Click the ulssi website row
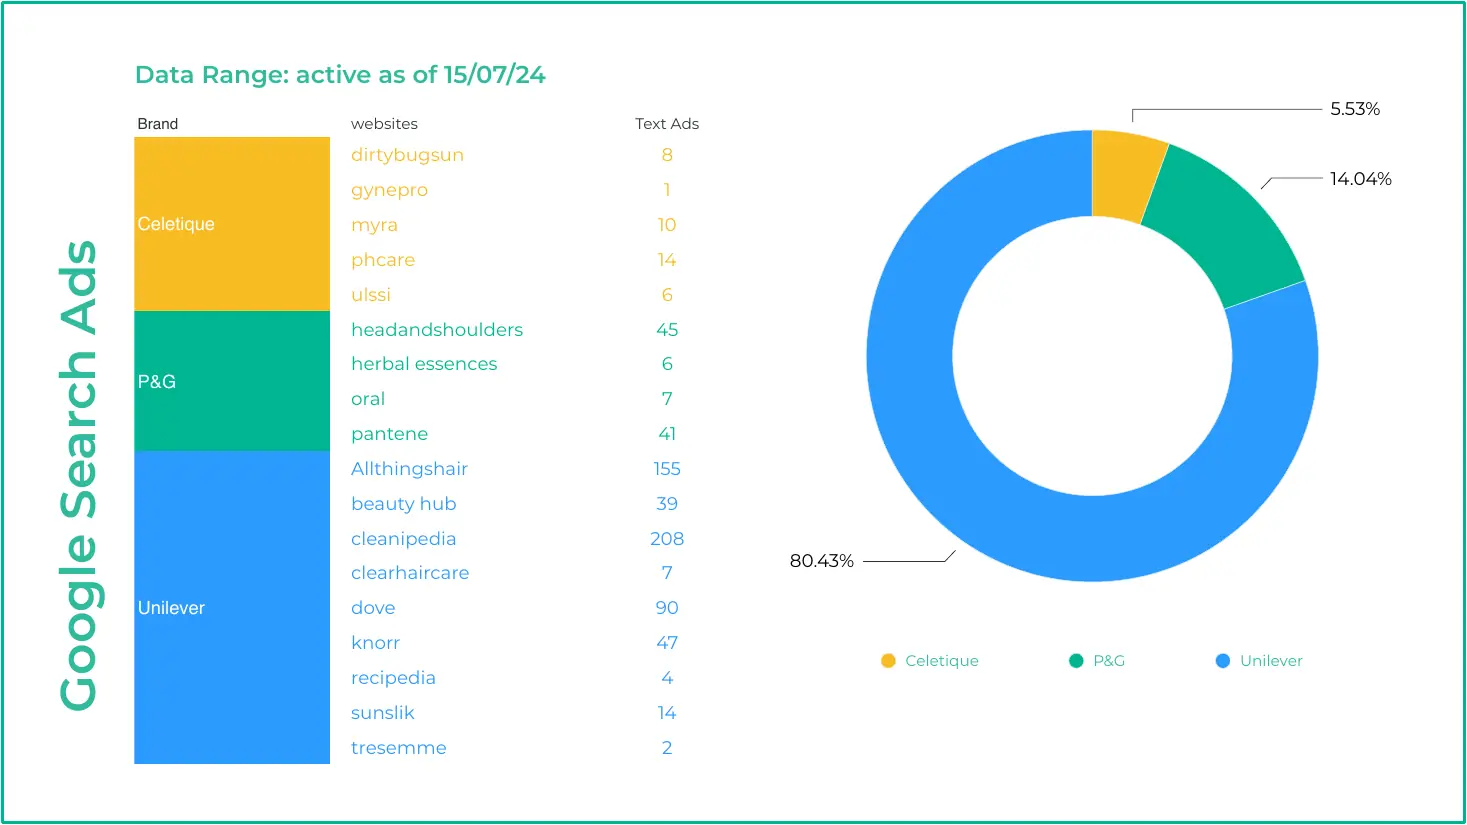Viewport: 1467px width, 825px height. [x=371, y=295]
